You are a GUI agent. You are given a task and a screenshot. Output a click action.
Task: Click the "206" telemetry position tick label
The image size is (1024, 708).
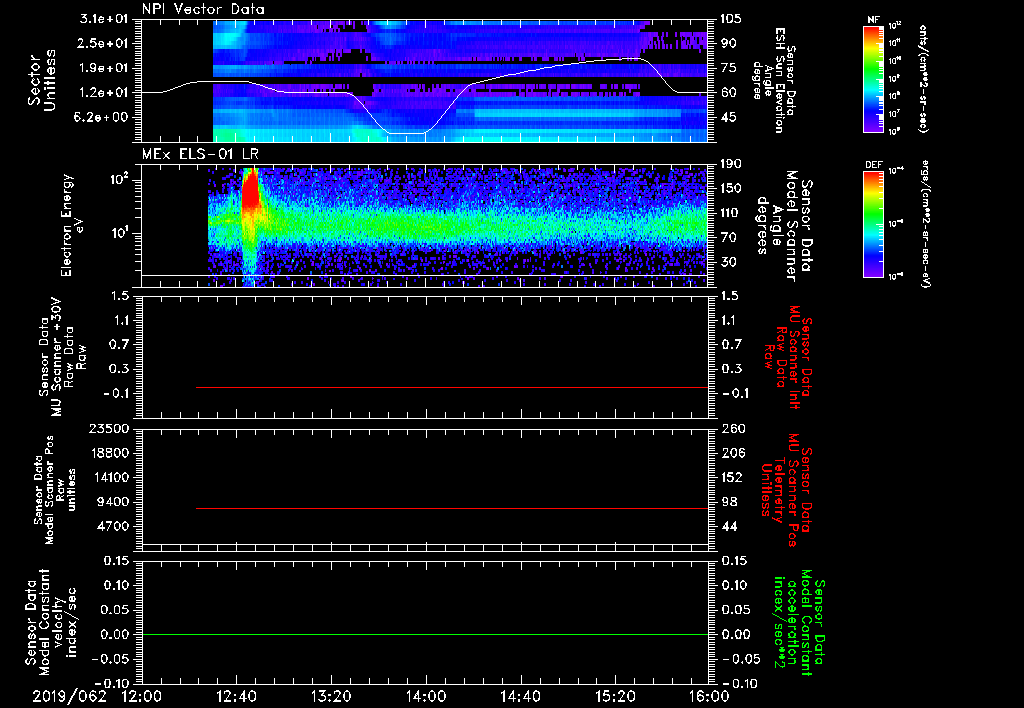click(x=733, y=453)
